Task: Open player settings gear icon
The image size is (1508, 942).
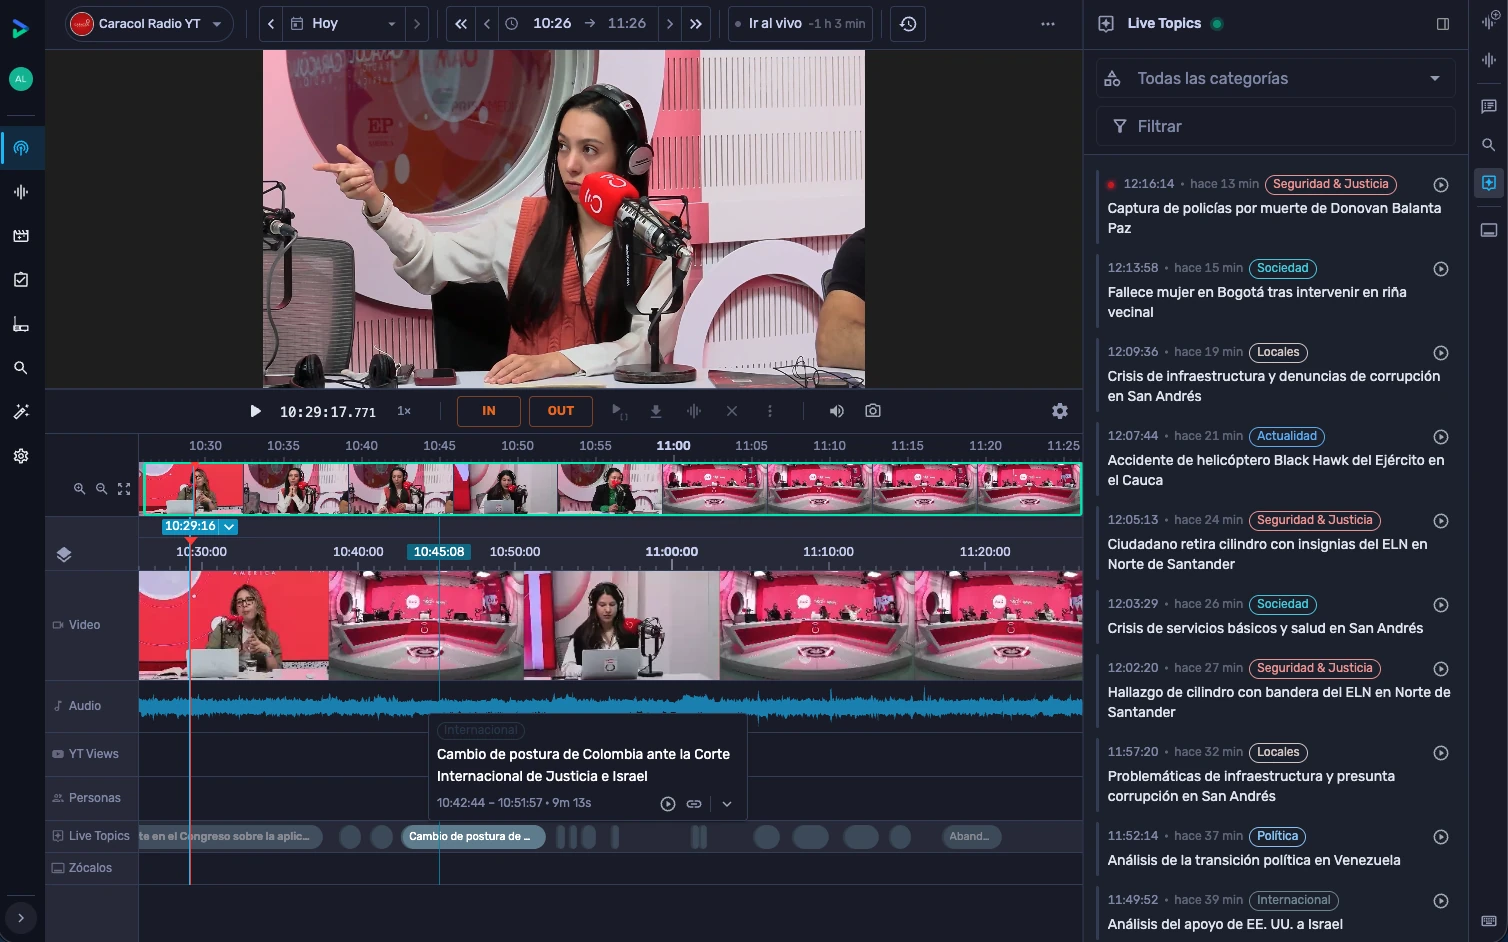Action: click(x=1060, y=411)
